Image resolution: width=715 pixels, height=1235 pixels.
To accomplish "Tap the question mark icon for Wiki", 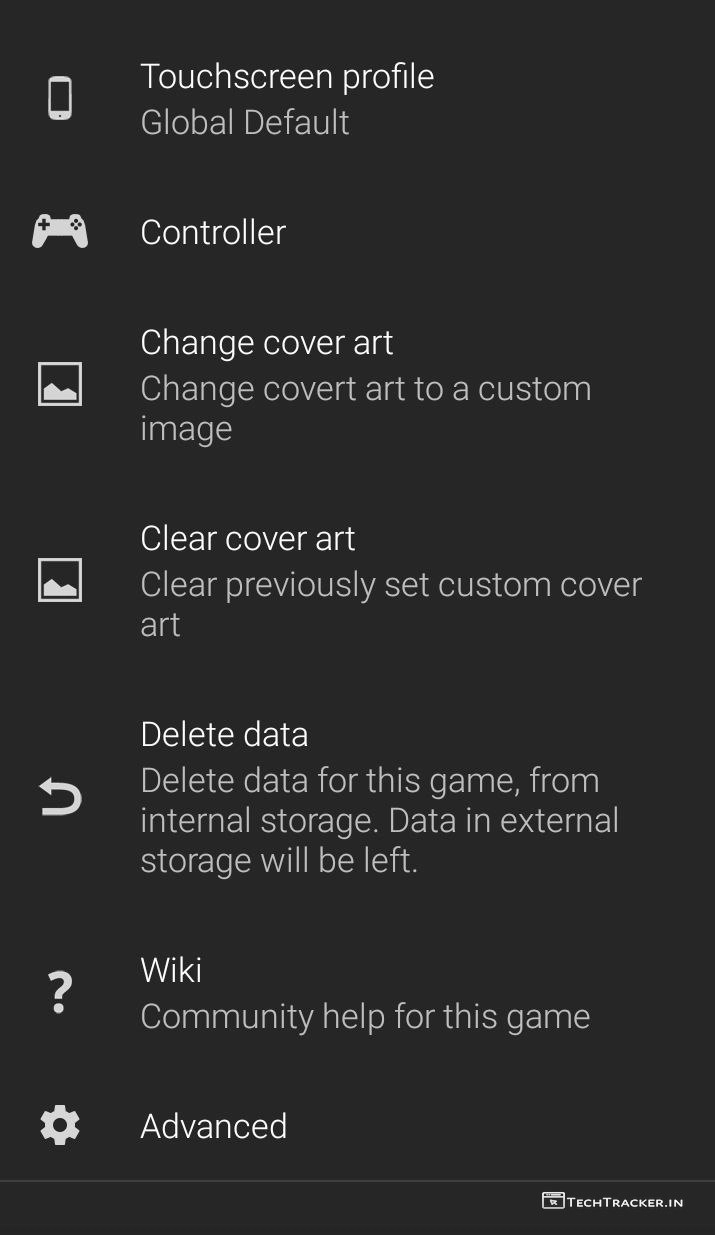I will (60, 993).
